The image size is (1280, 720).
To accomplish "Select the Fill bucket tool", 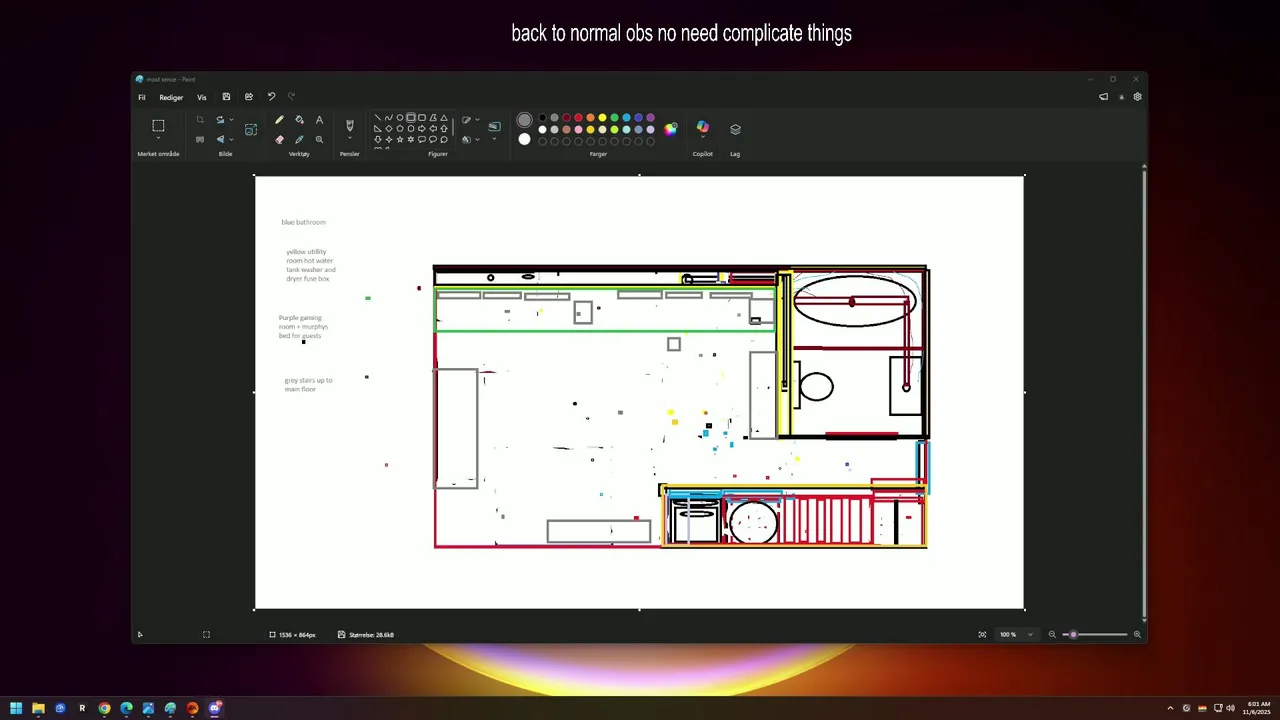I will [299, 120].
